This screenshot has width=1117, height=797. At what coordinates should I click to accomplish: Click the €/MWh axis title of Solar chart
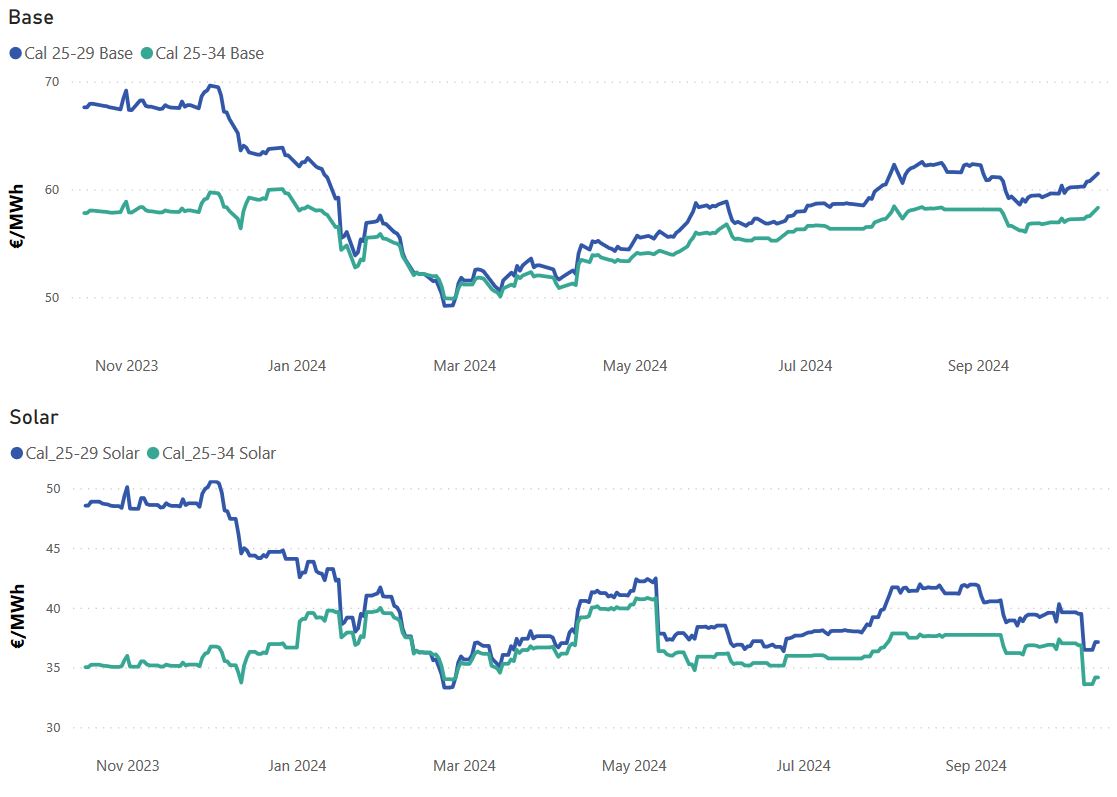pos(19,616)
